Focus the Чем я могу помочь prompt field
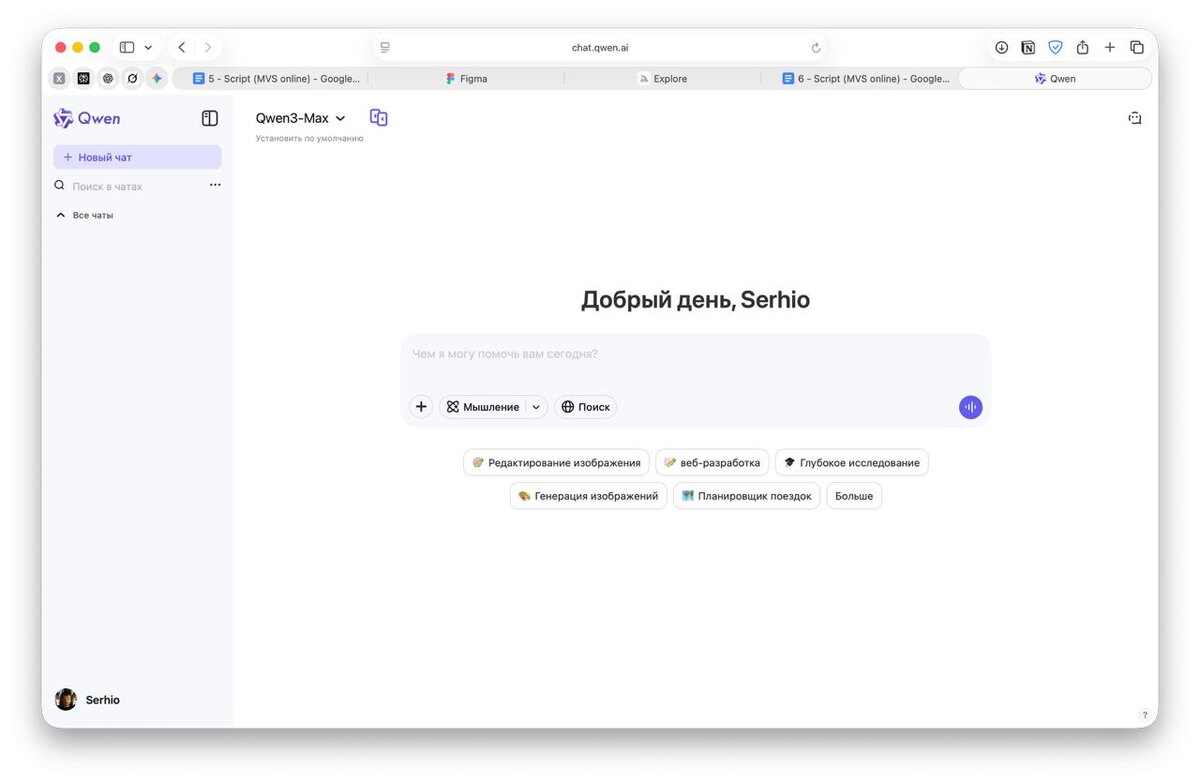 (695, 354)
